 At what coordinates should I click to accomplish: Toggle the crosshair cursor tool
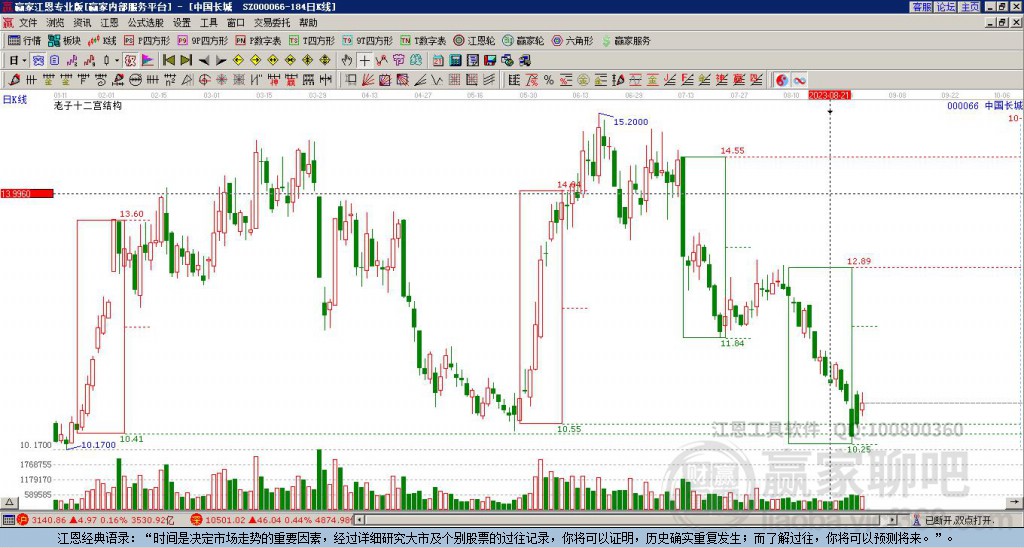[x=364, y=60]
